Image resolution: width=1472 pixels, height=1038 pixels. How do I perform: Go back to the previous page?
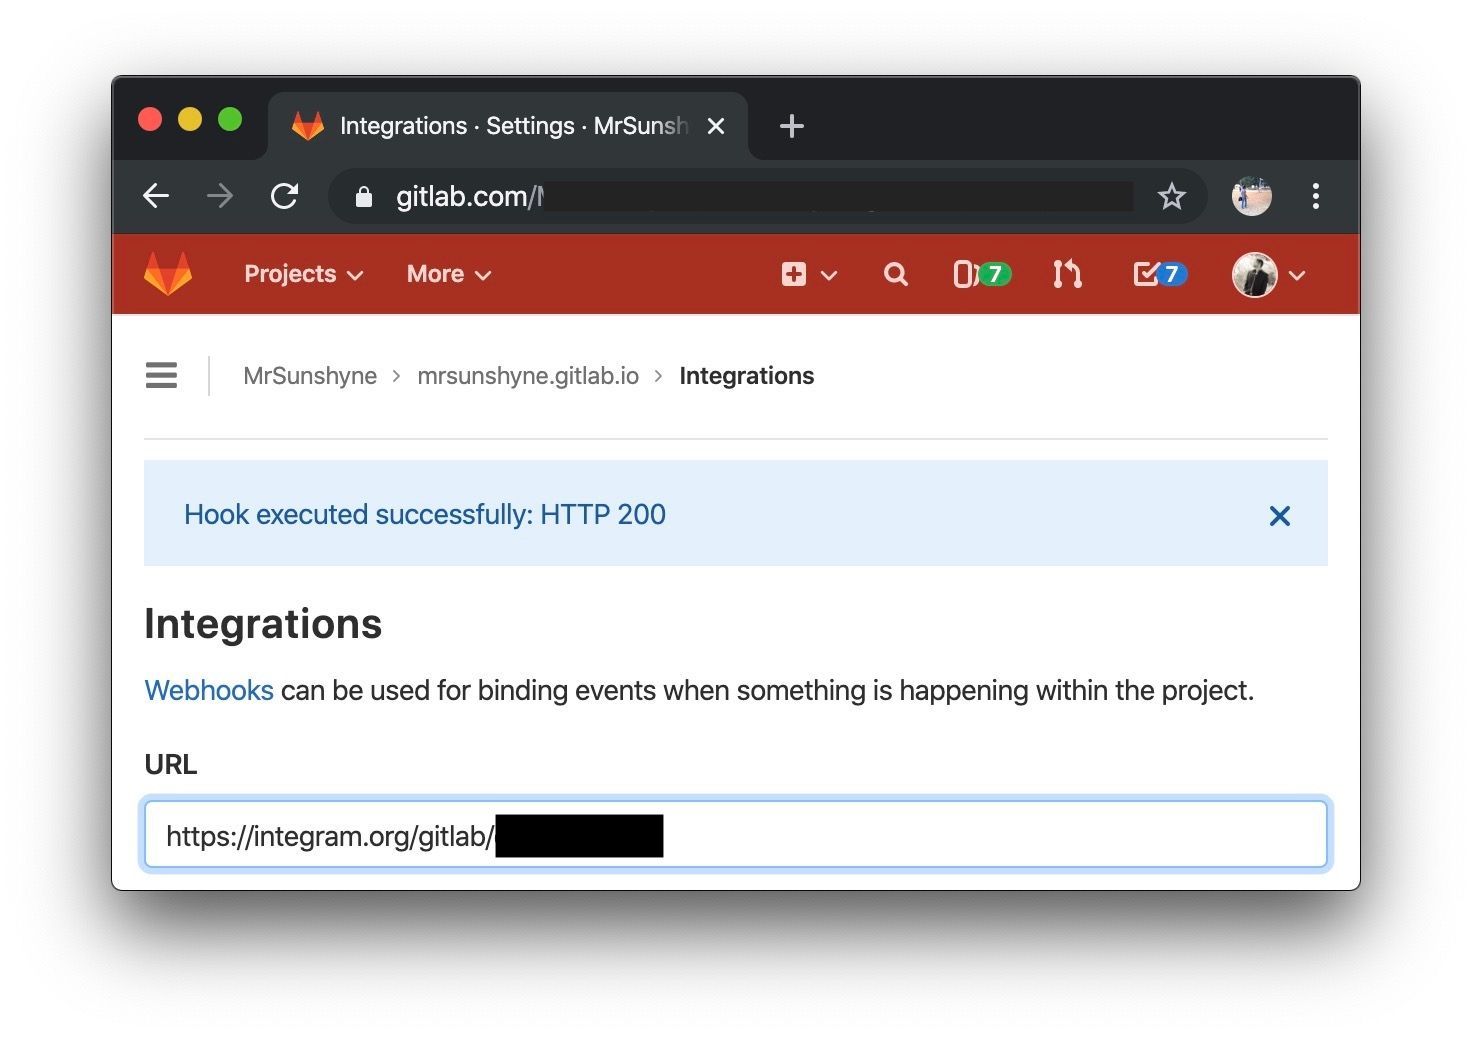click(x=156, y=196)
